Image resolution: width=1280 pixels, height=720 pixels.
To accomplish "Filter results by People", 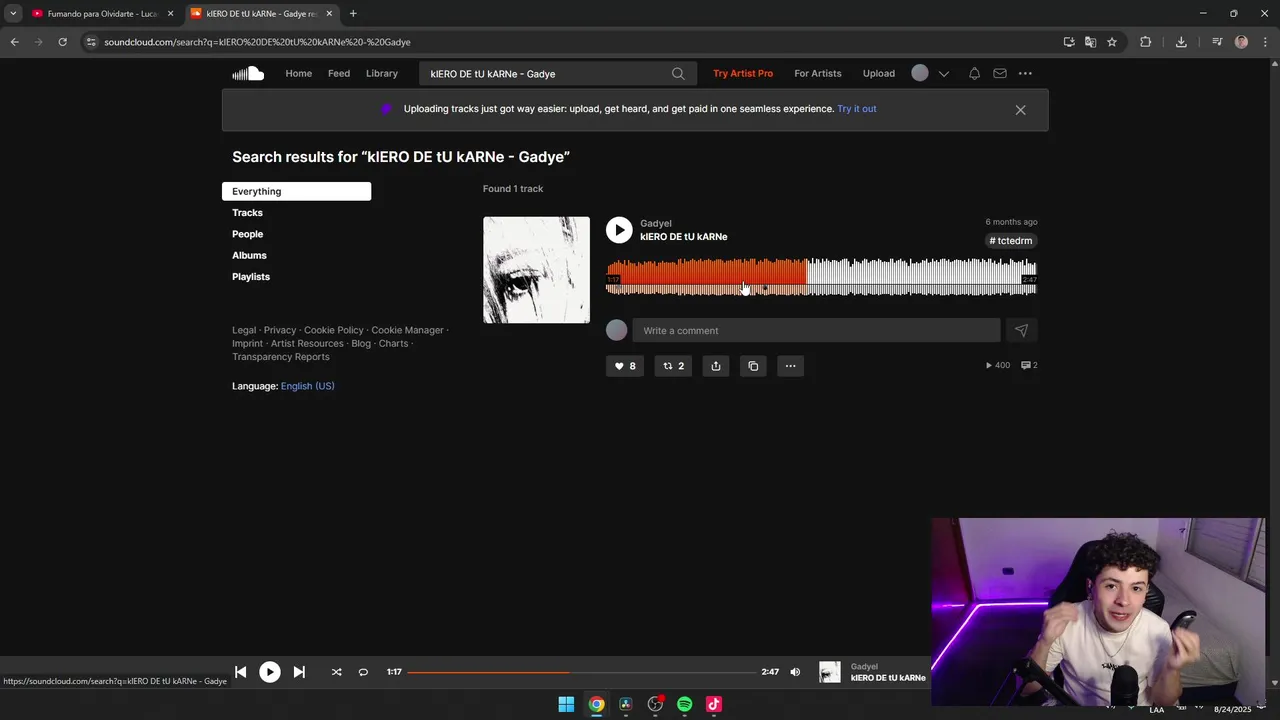I will click(x=247, y=234).
